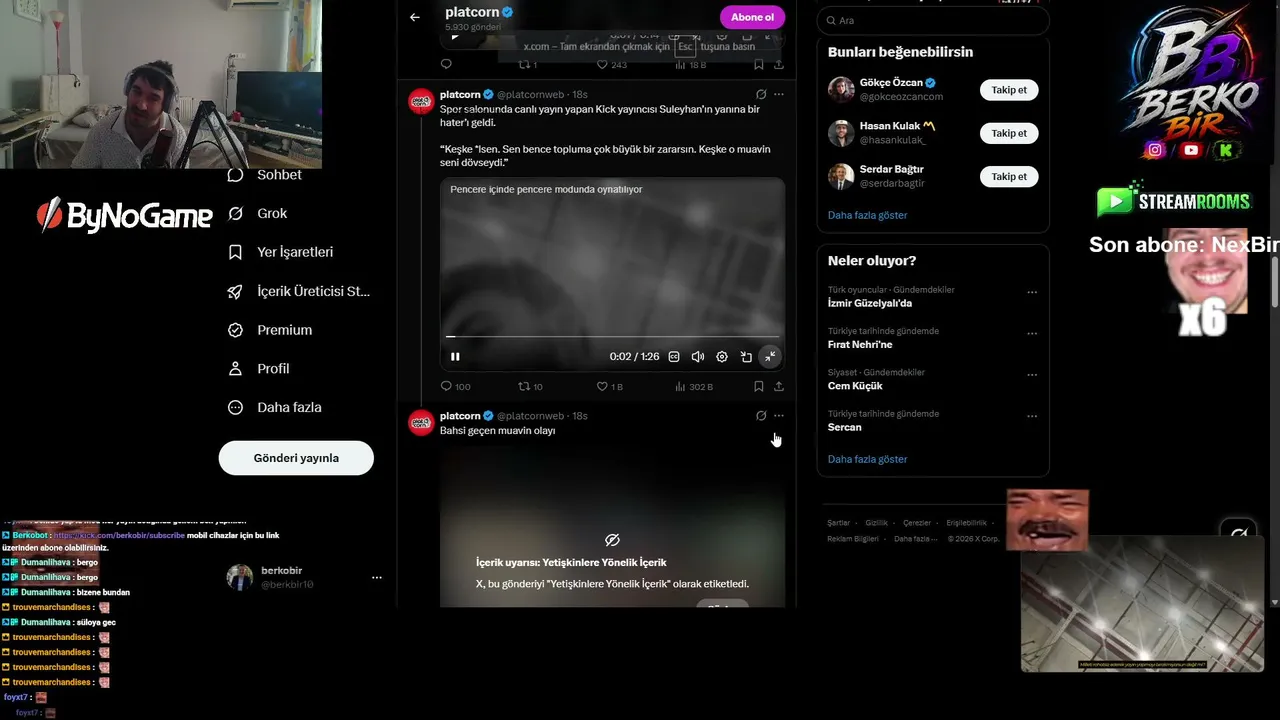Open berkobir account avatar
Viewport: 1280px width, 720px height.
tap(240, 577)
